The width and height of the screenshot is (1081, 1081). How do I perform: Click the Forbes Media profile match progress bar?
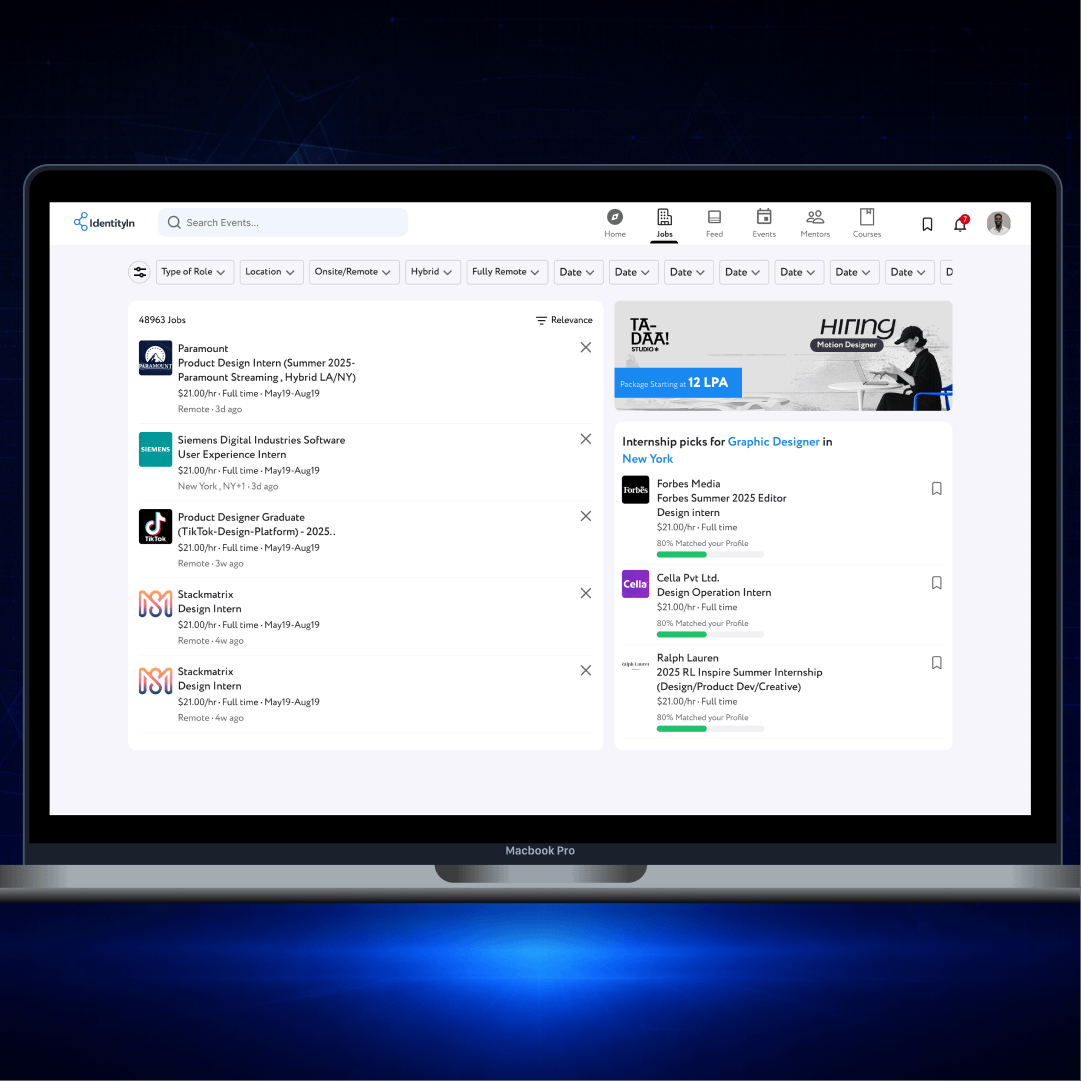(x=710, y=555)
